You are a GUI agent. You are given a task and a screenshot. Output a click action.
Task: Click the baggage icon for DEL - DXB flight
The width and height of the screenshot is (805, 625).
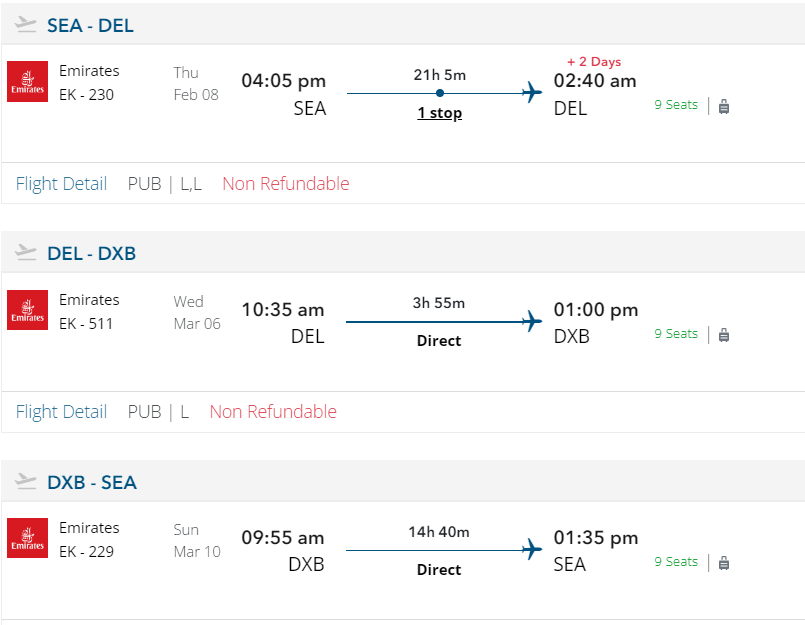click(x=724, y=335)
